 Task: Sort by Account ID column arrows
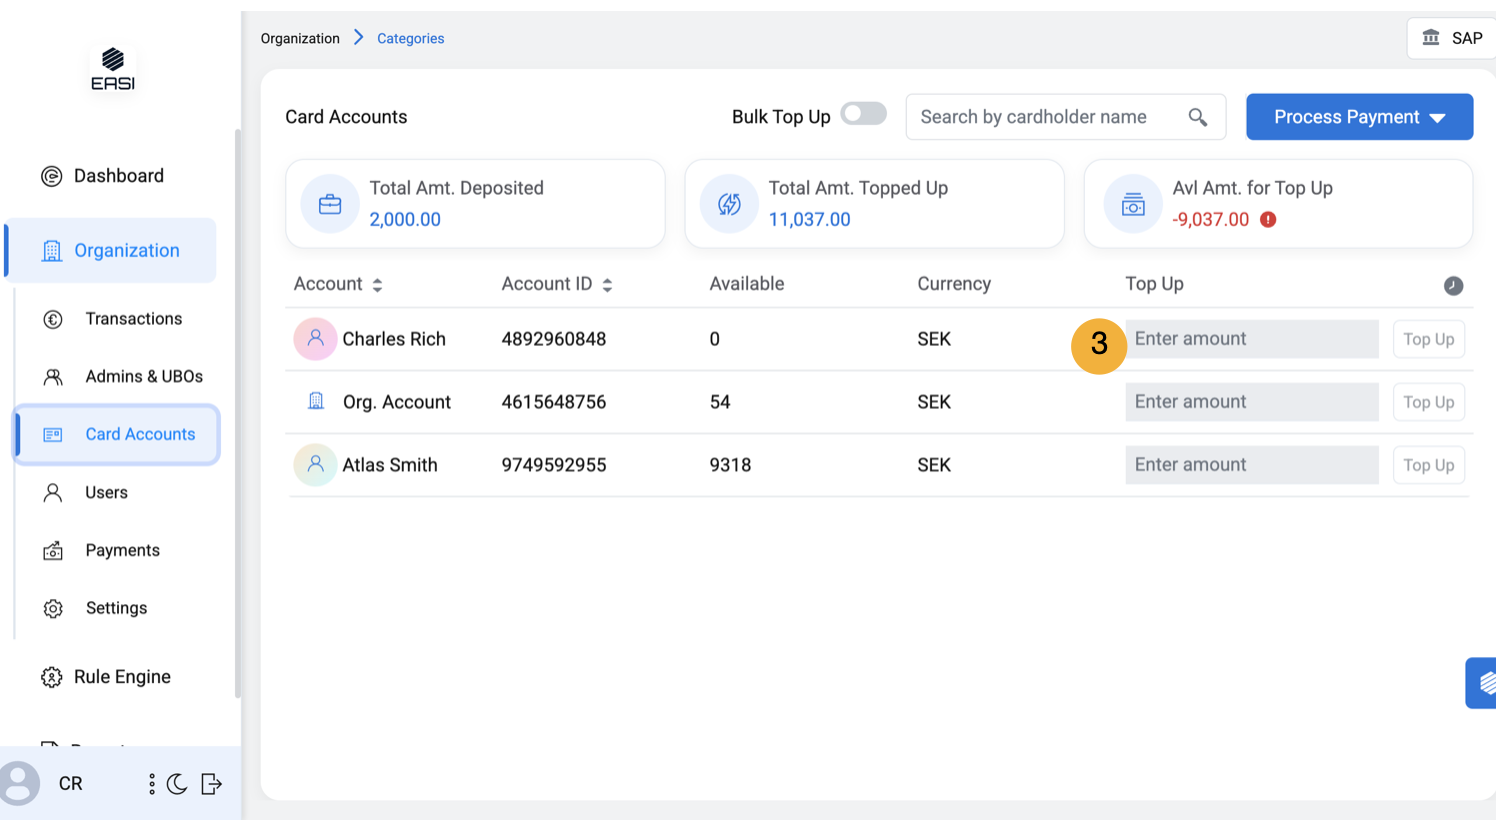[x=607, y=285]
